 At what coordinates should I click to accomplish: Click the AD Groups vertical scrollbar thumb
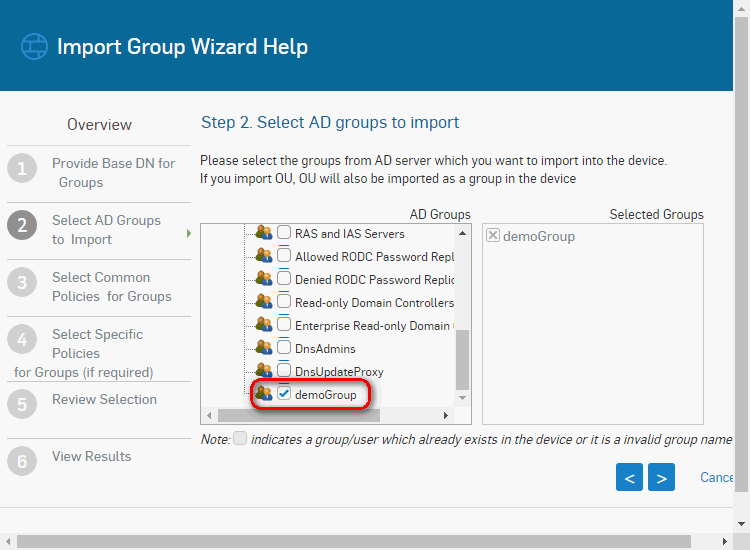click(462, 360)
